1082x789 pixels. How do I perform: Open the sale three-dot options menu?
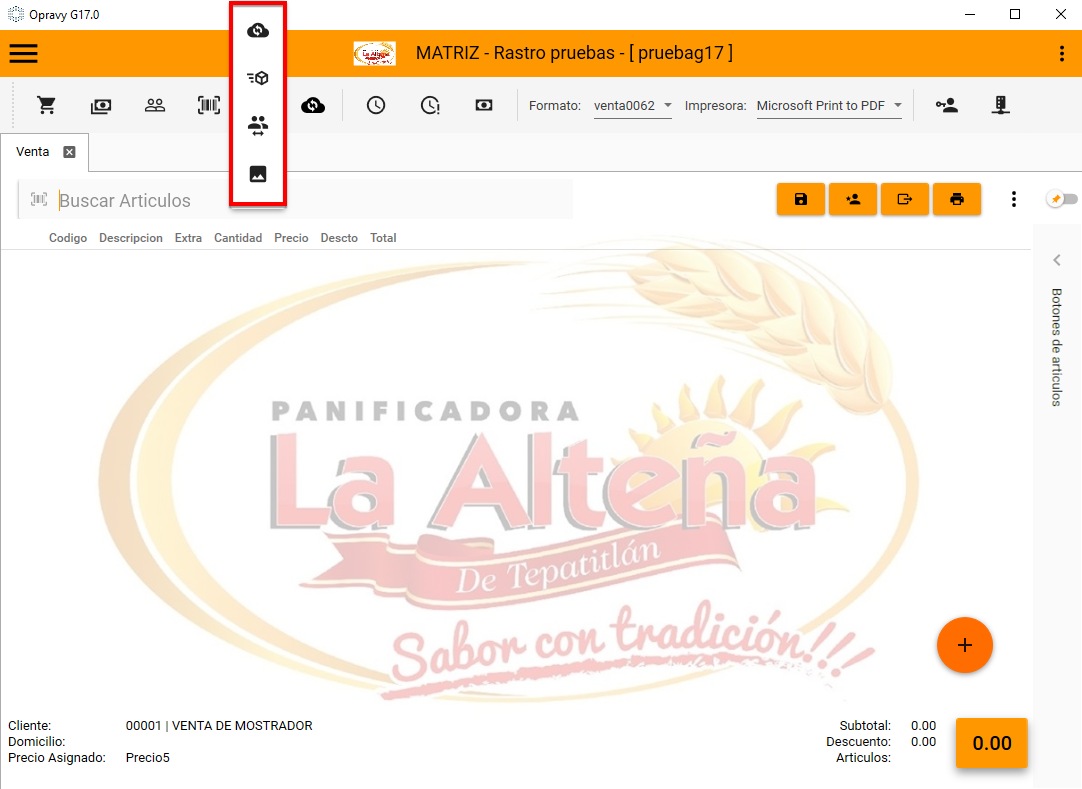1014,199
